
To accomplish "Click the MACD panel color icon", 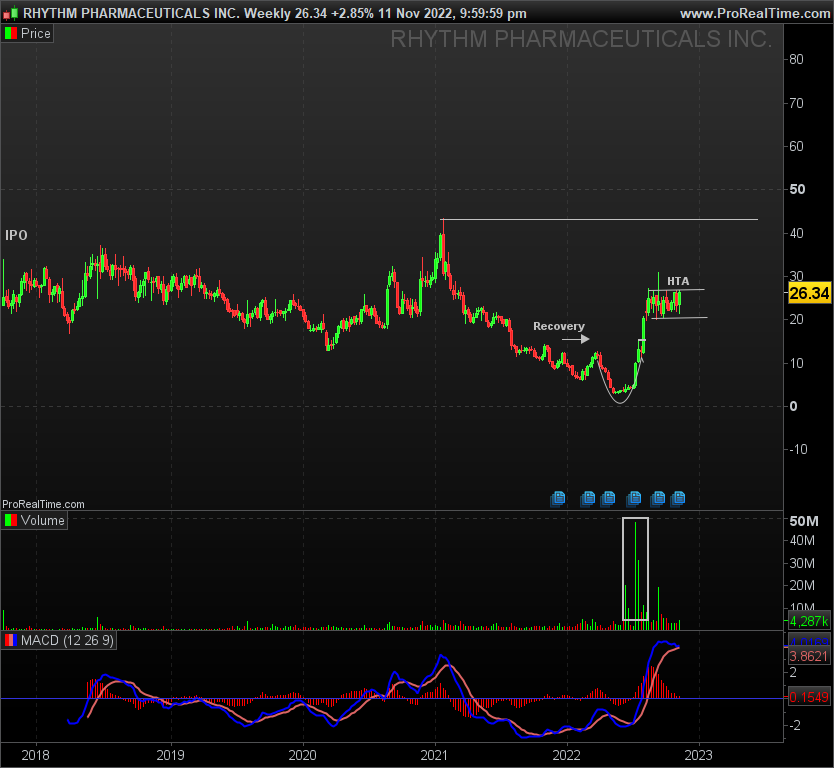I will pos(11,640).
